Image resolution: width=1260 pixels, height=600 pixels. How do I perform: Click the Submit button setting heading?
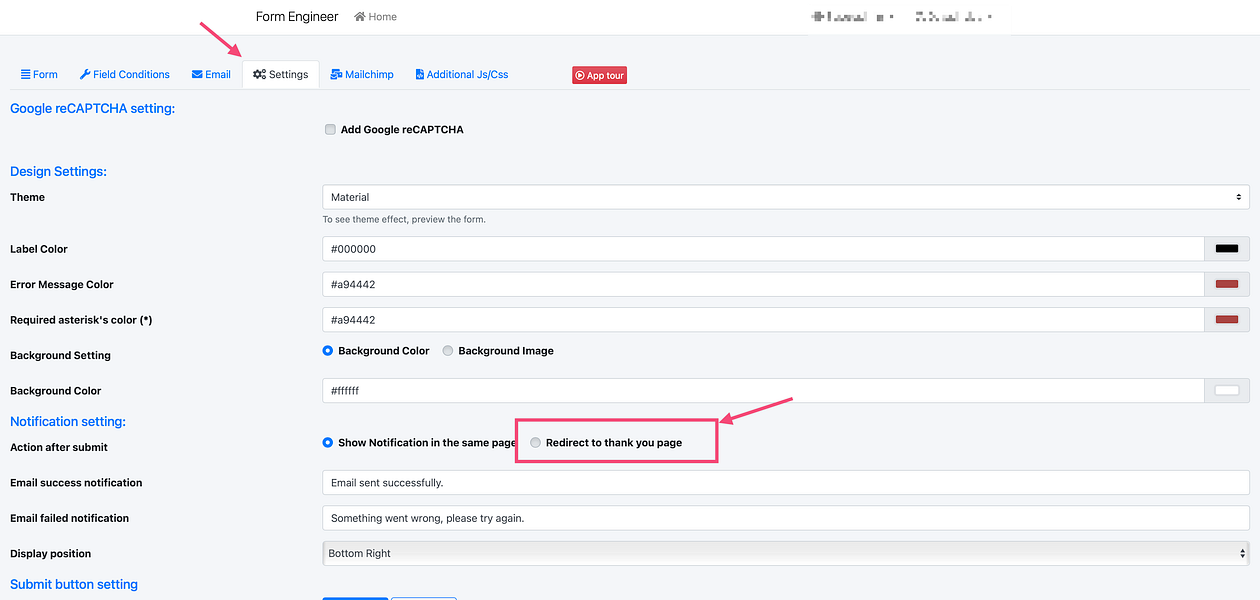click(74, 584)
